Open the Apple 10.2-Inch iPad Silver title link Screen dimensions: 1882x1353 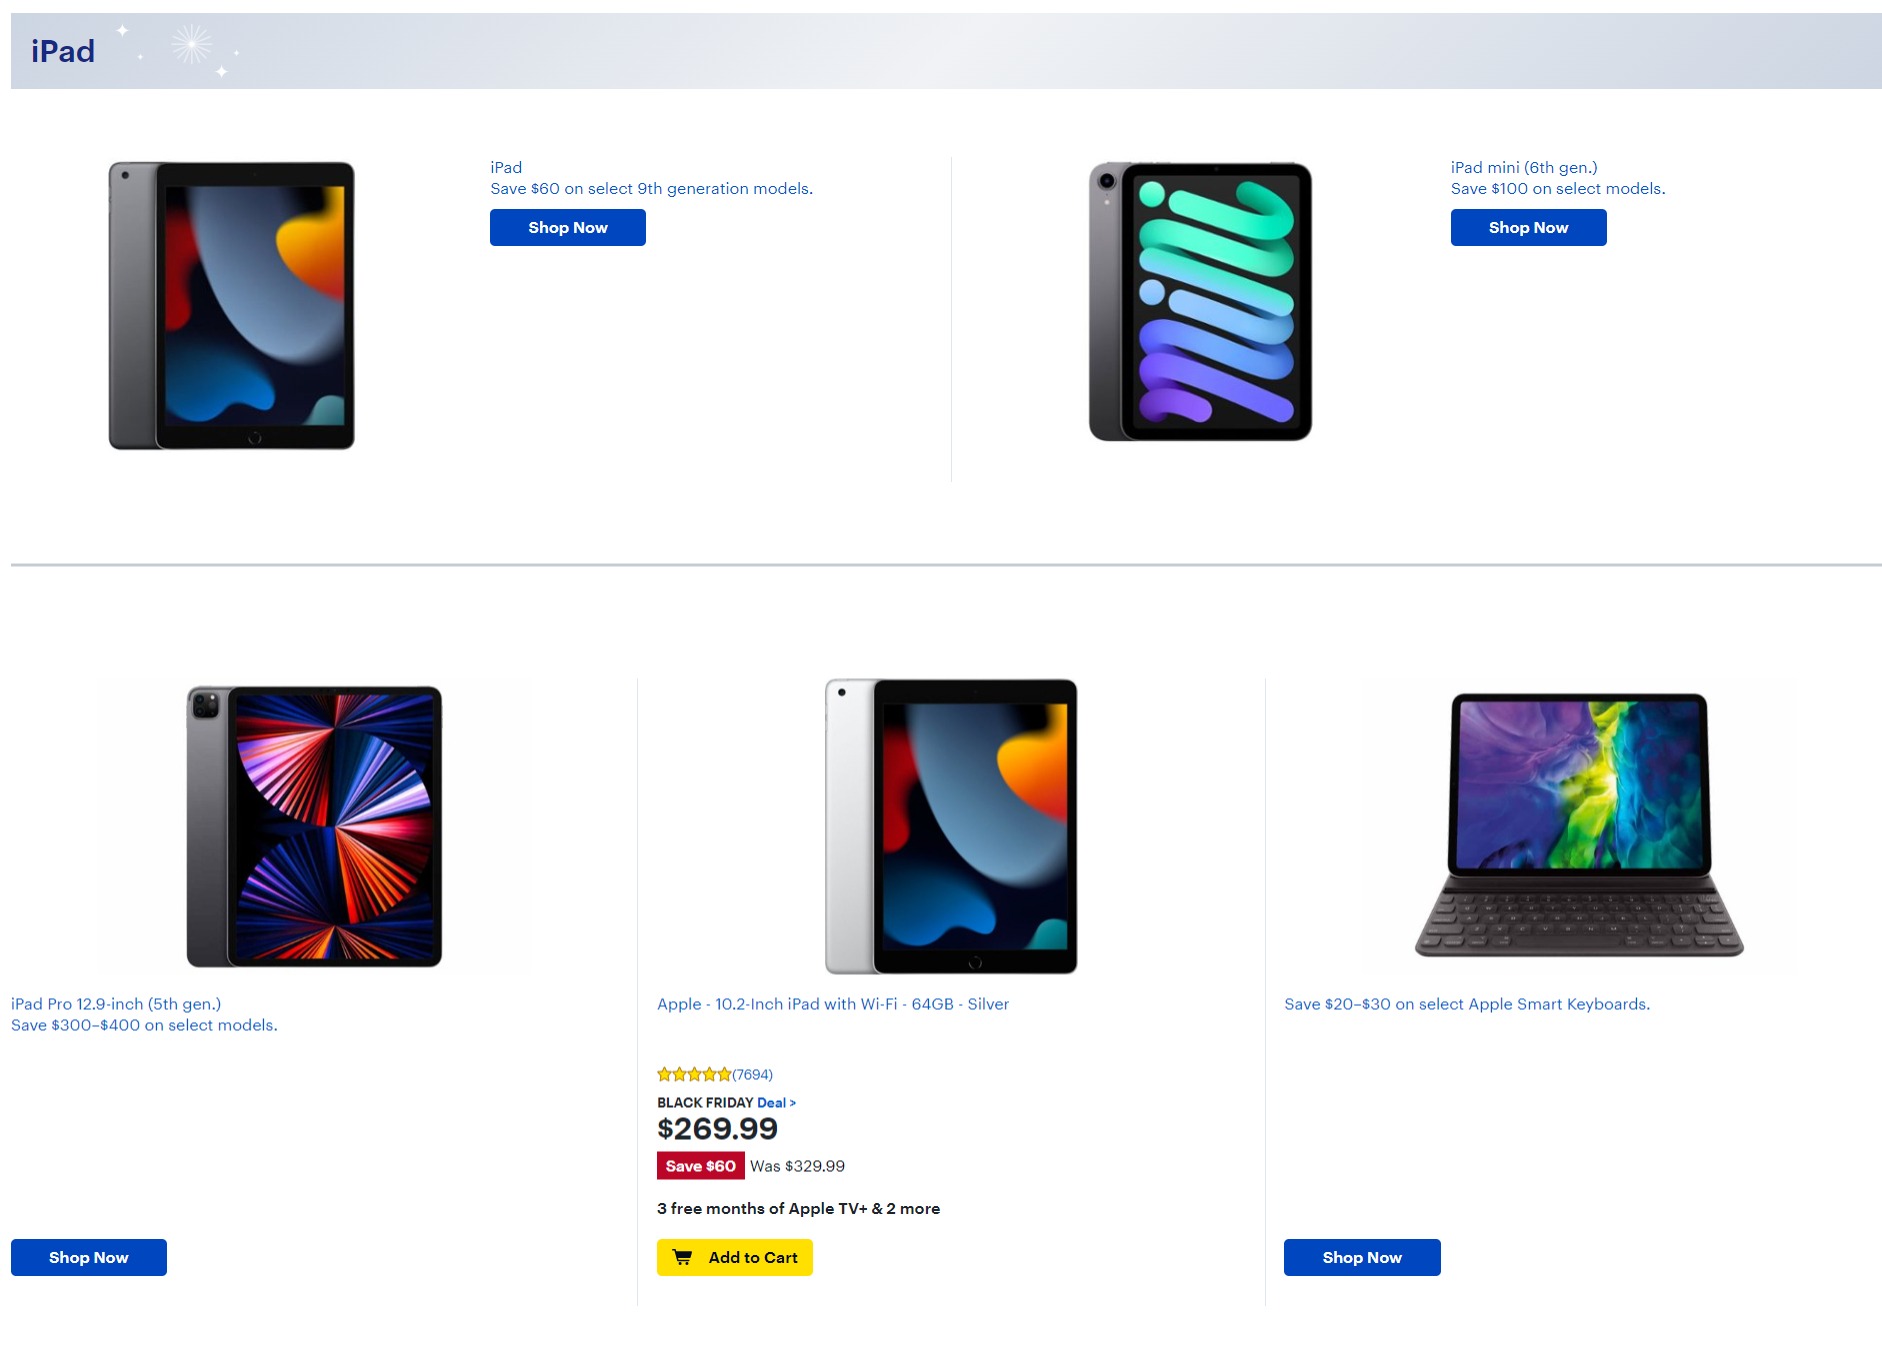coord(833,1004)
